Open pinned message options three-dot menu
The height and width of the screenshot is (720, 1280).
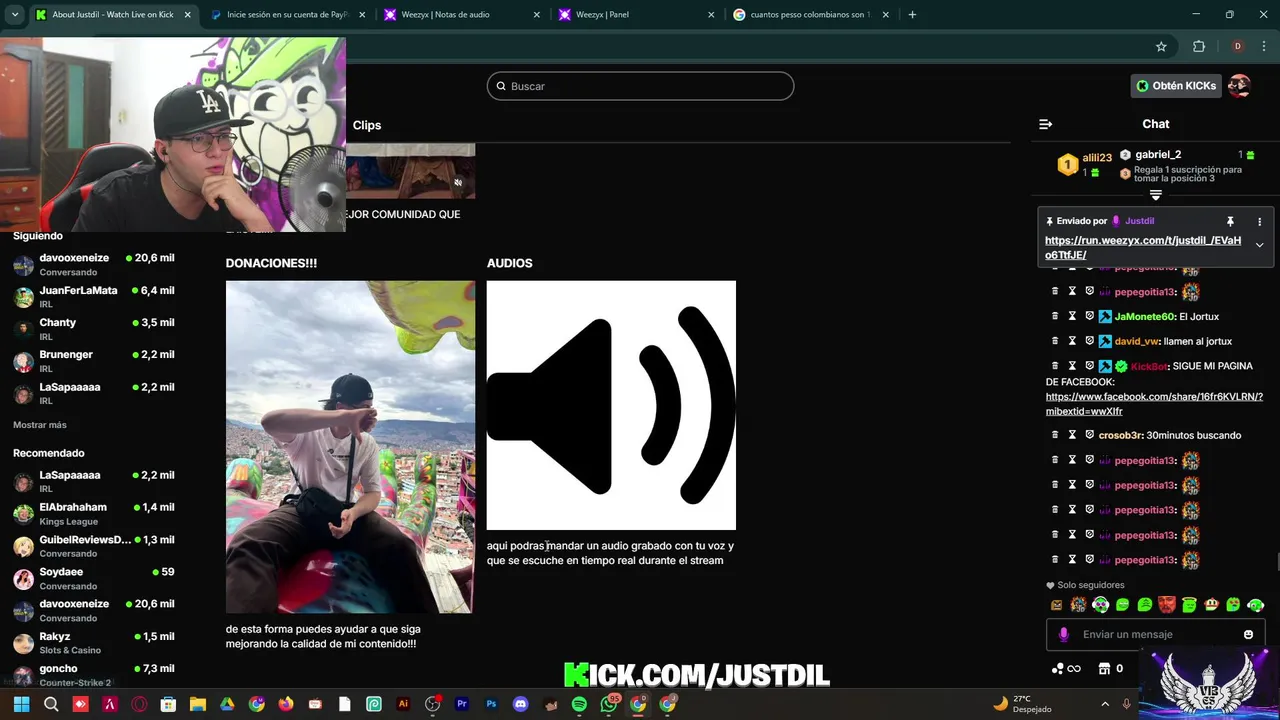tap(1259, 221)
